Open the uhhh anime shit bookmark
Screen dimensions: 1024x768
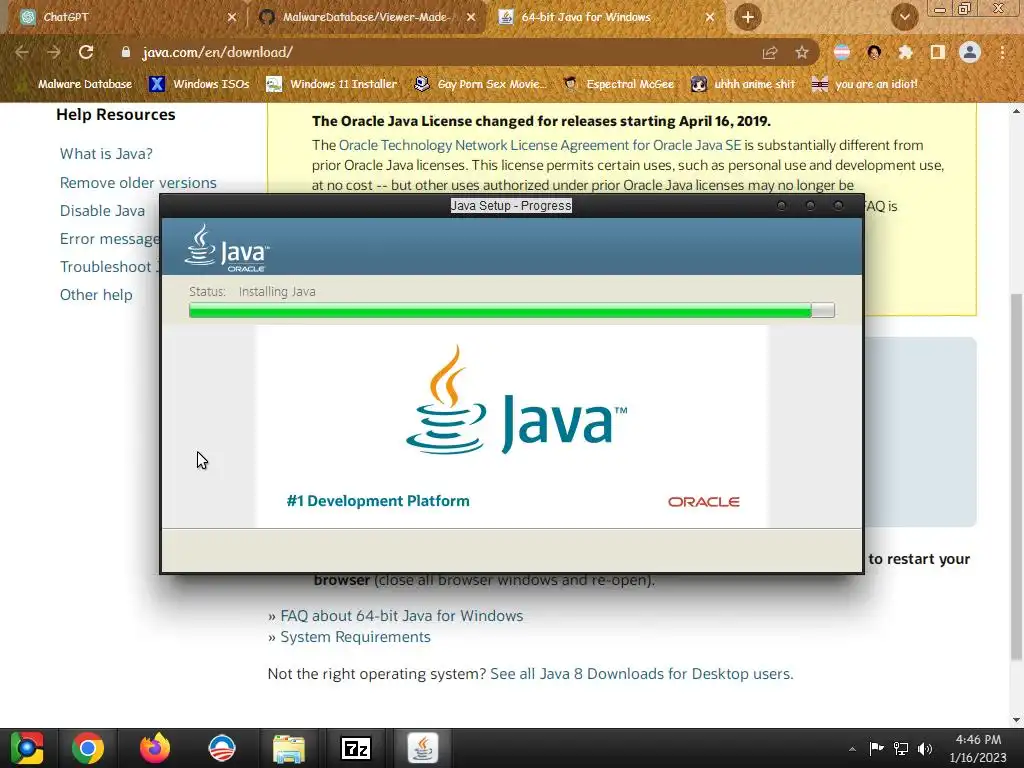click(743, 84)
